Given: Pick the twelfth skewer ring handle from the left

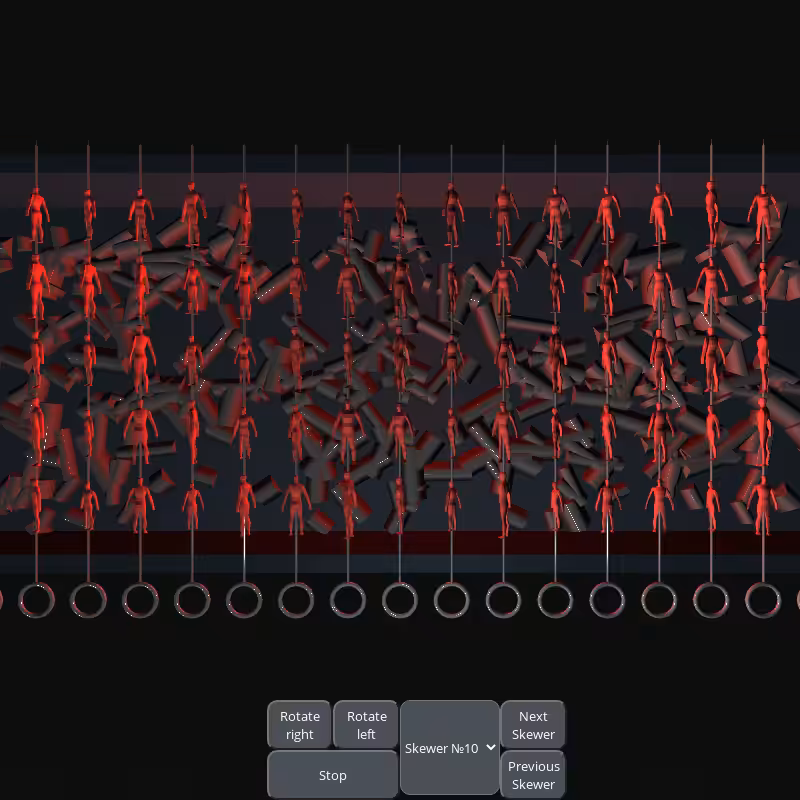Looking at the screenshot, I should [607, 600].
